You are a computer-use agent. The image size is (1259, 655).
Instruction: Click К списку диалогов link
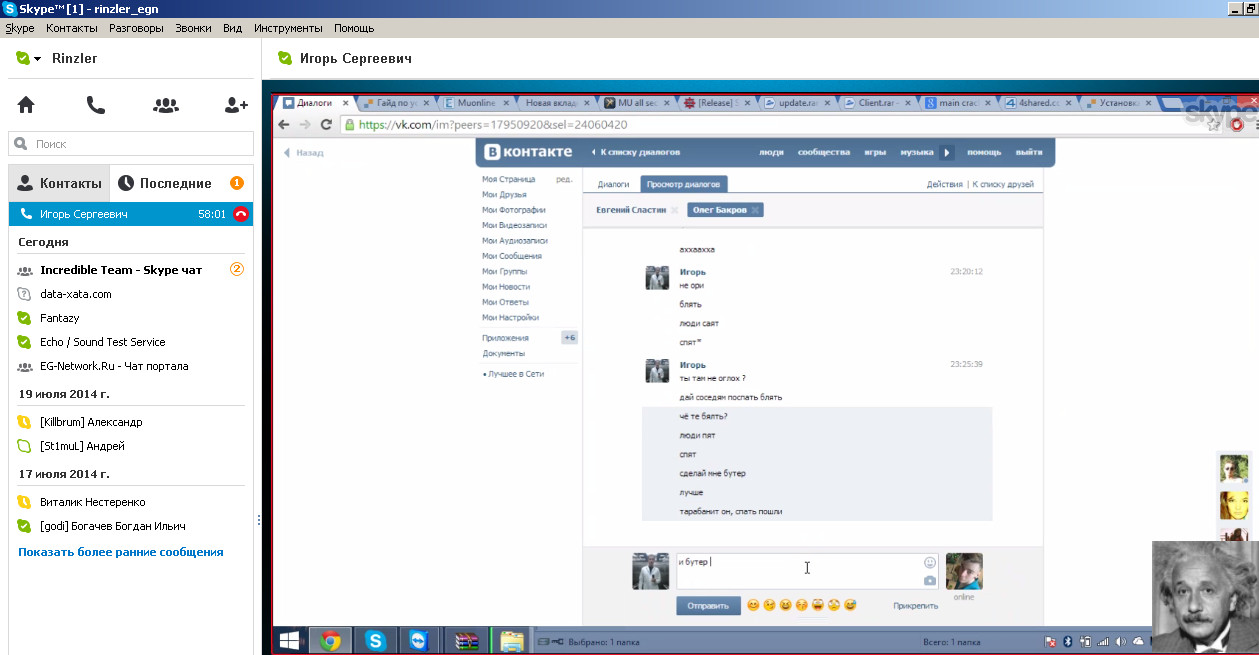click(x=635, y=152)
